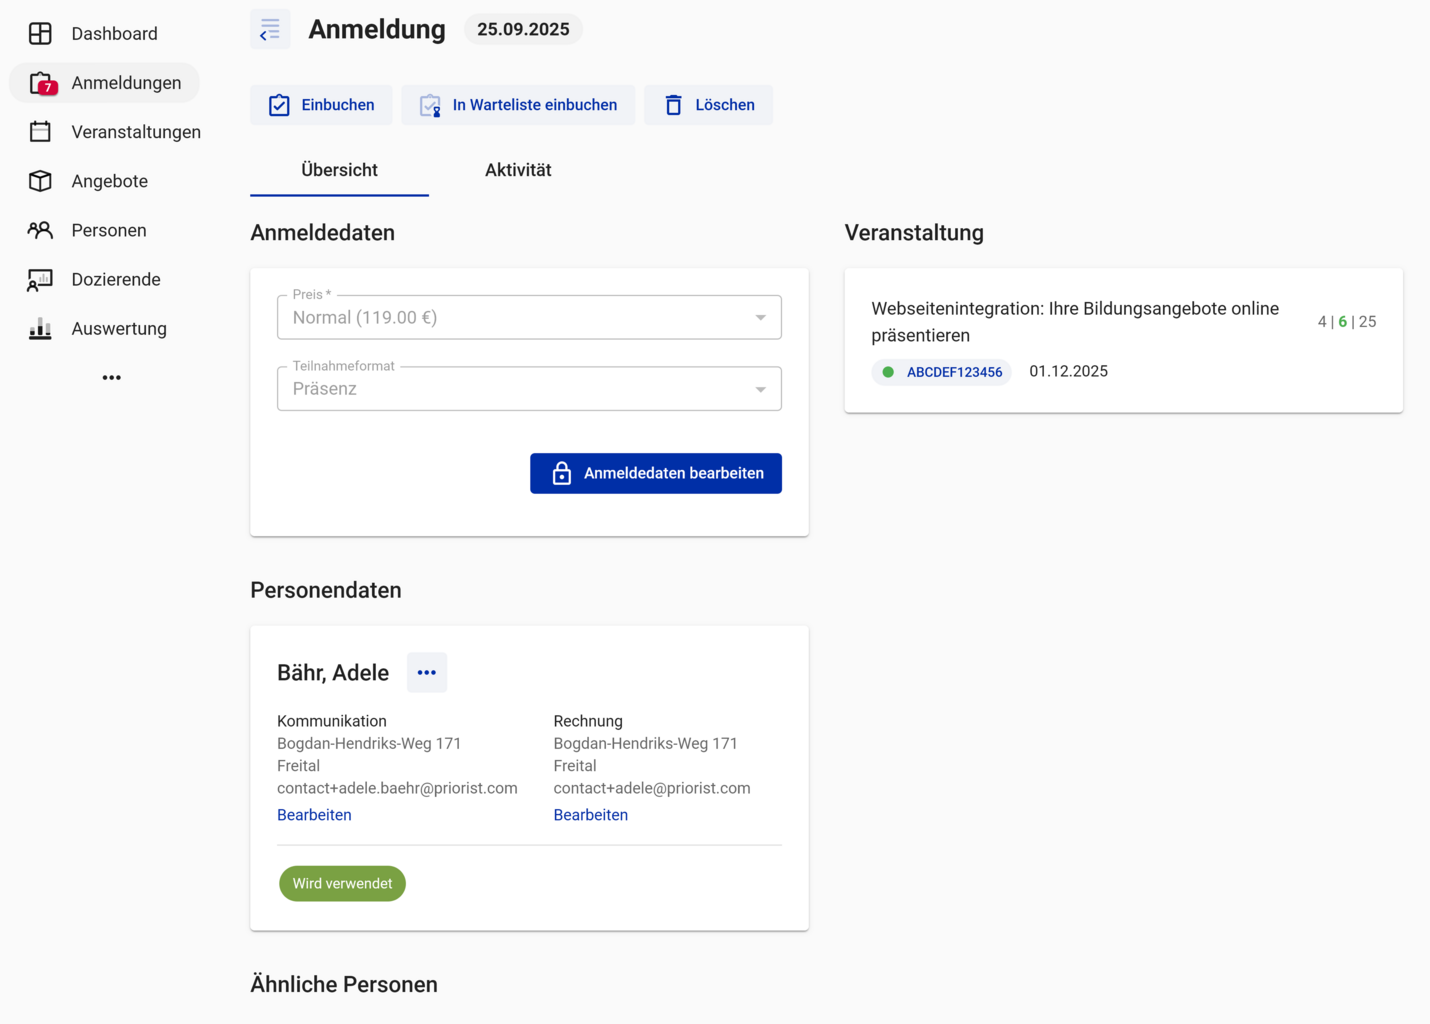The height and width of the screenshot is (1024, 1430).
Task: Open Personen via its people icon
Action: 40,230
